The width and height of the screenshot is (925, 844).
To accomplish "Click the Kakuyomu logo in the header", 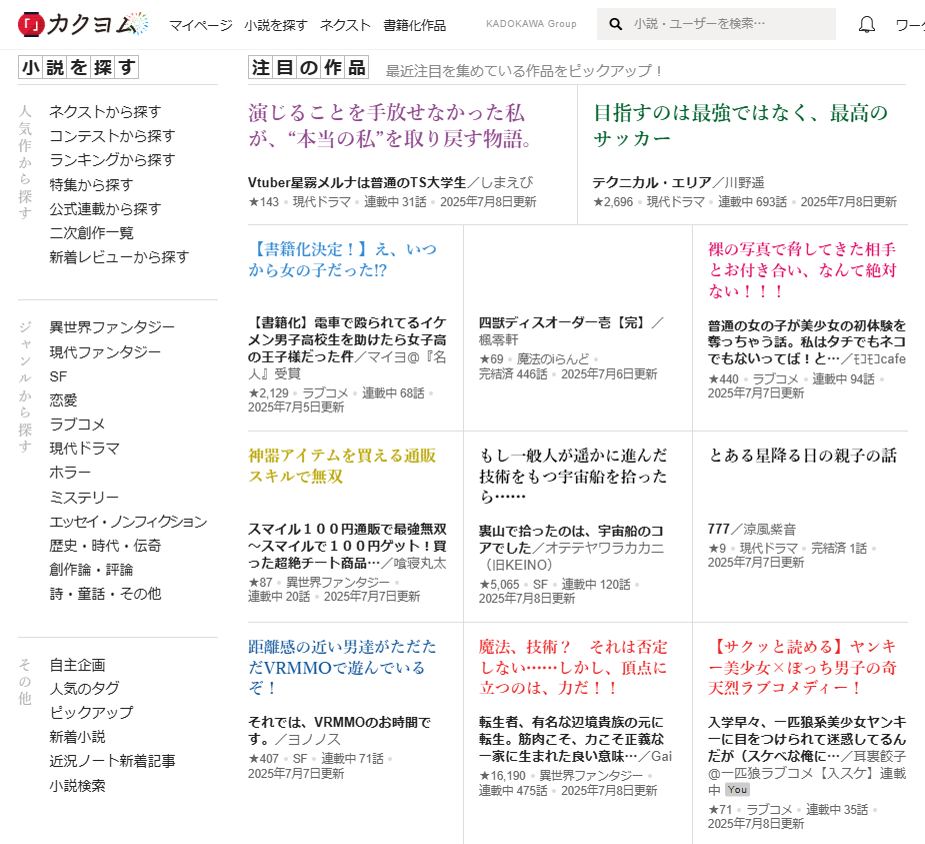I will pos(83,24).
